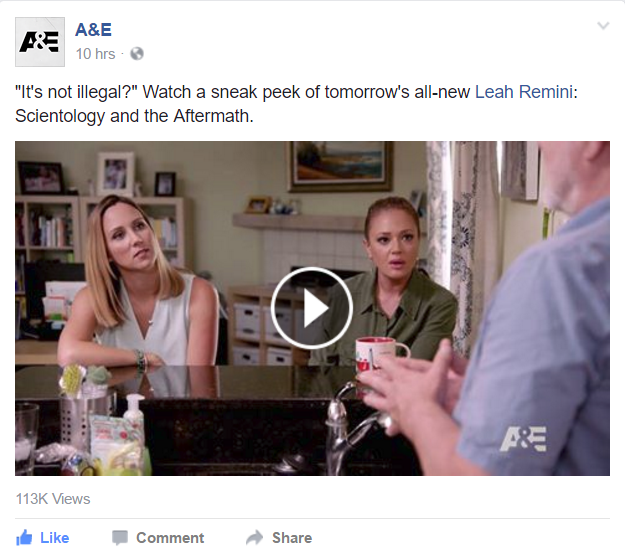Click the 113K Views count
This screenshot has height=554, width=625.
click(53, 499)
